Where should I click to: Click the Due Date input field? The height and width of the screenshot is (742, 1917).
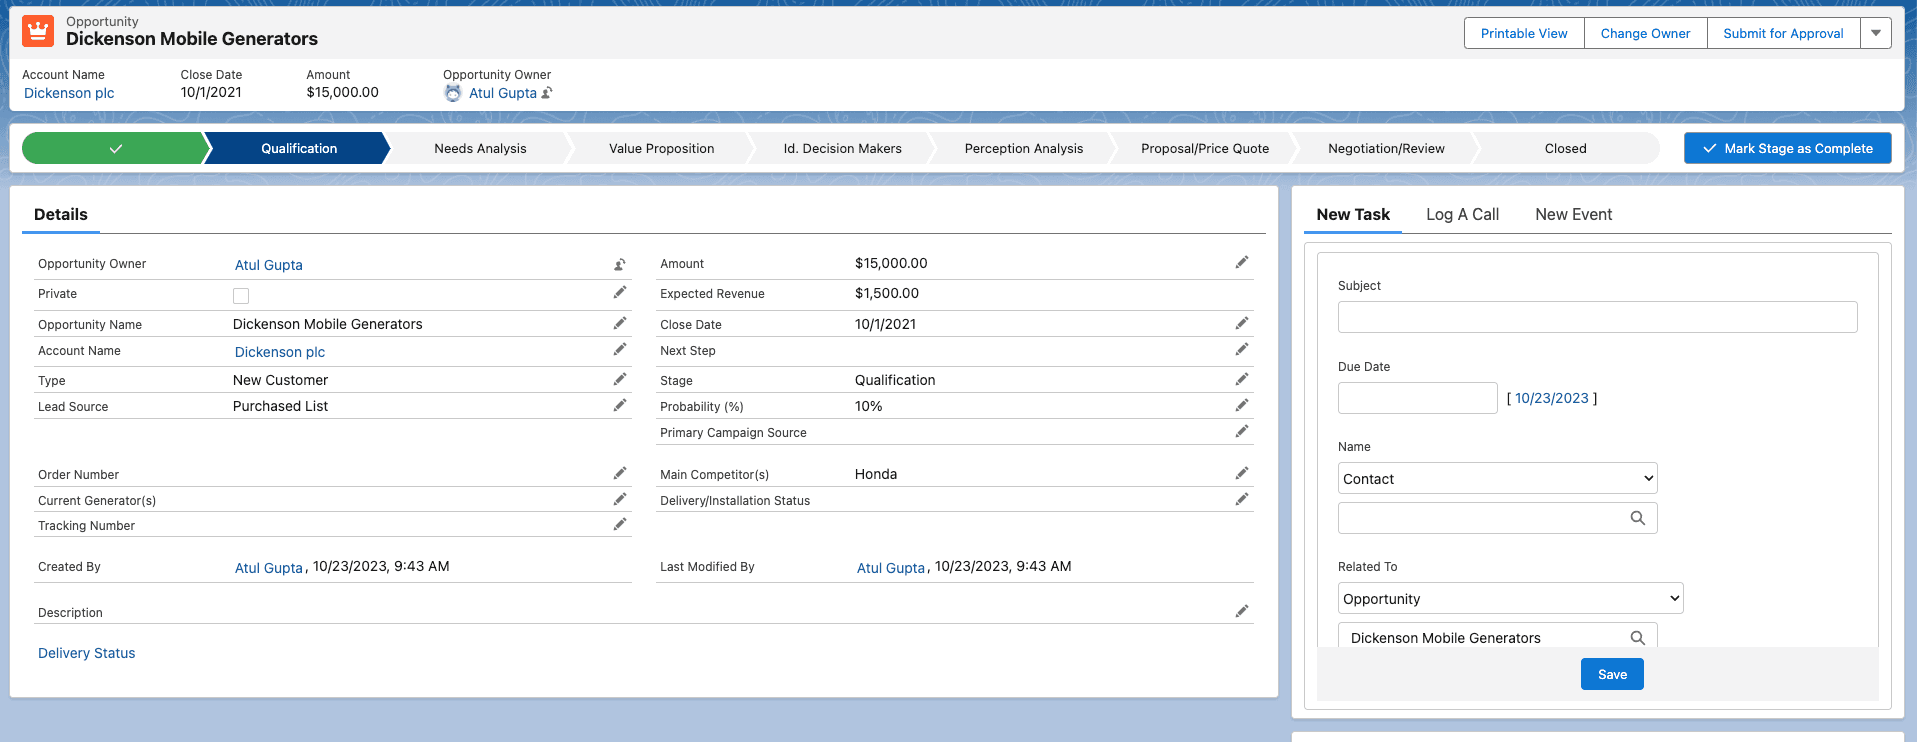[1418, 398]
